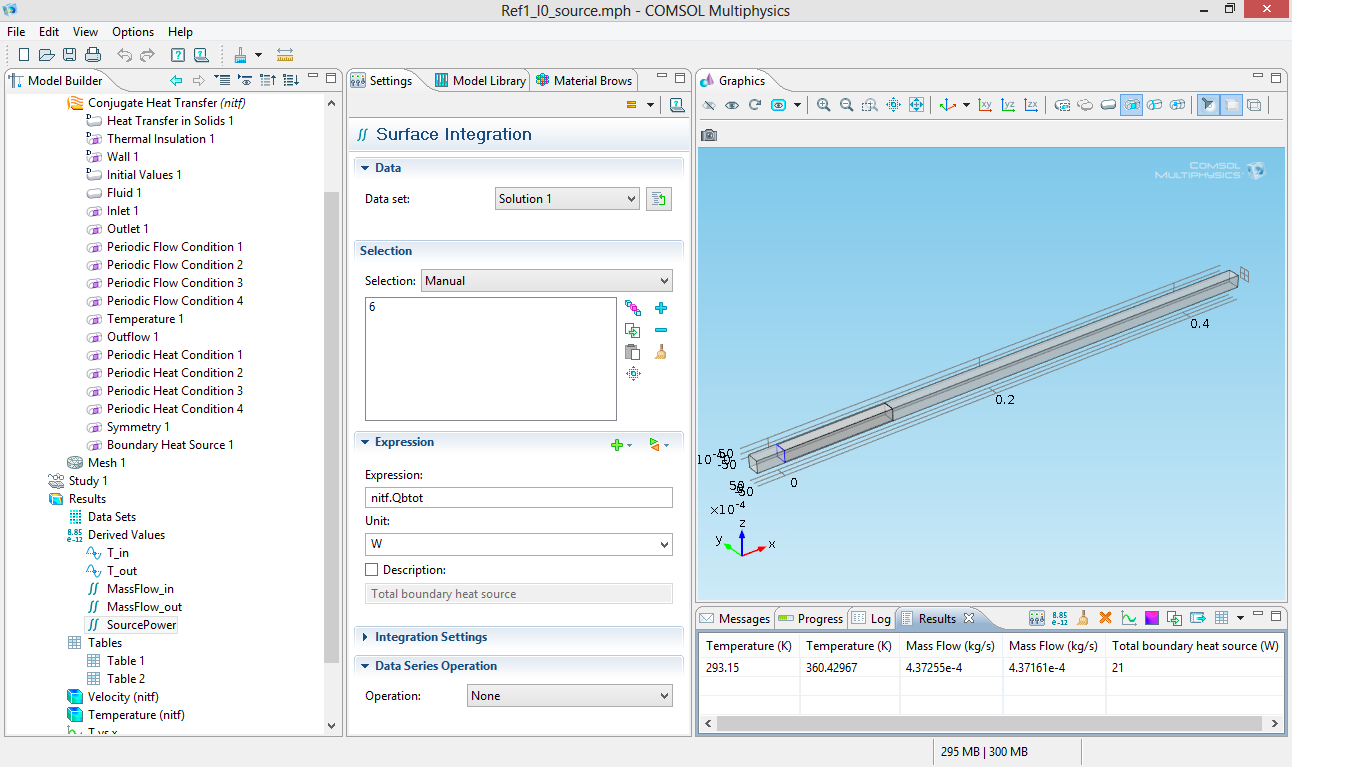The image size is (1366, 768).
Task: Click the Zoom In icon in Graphics toolbar
Action: point(823,105)
